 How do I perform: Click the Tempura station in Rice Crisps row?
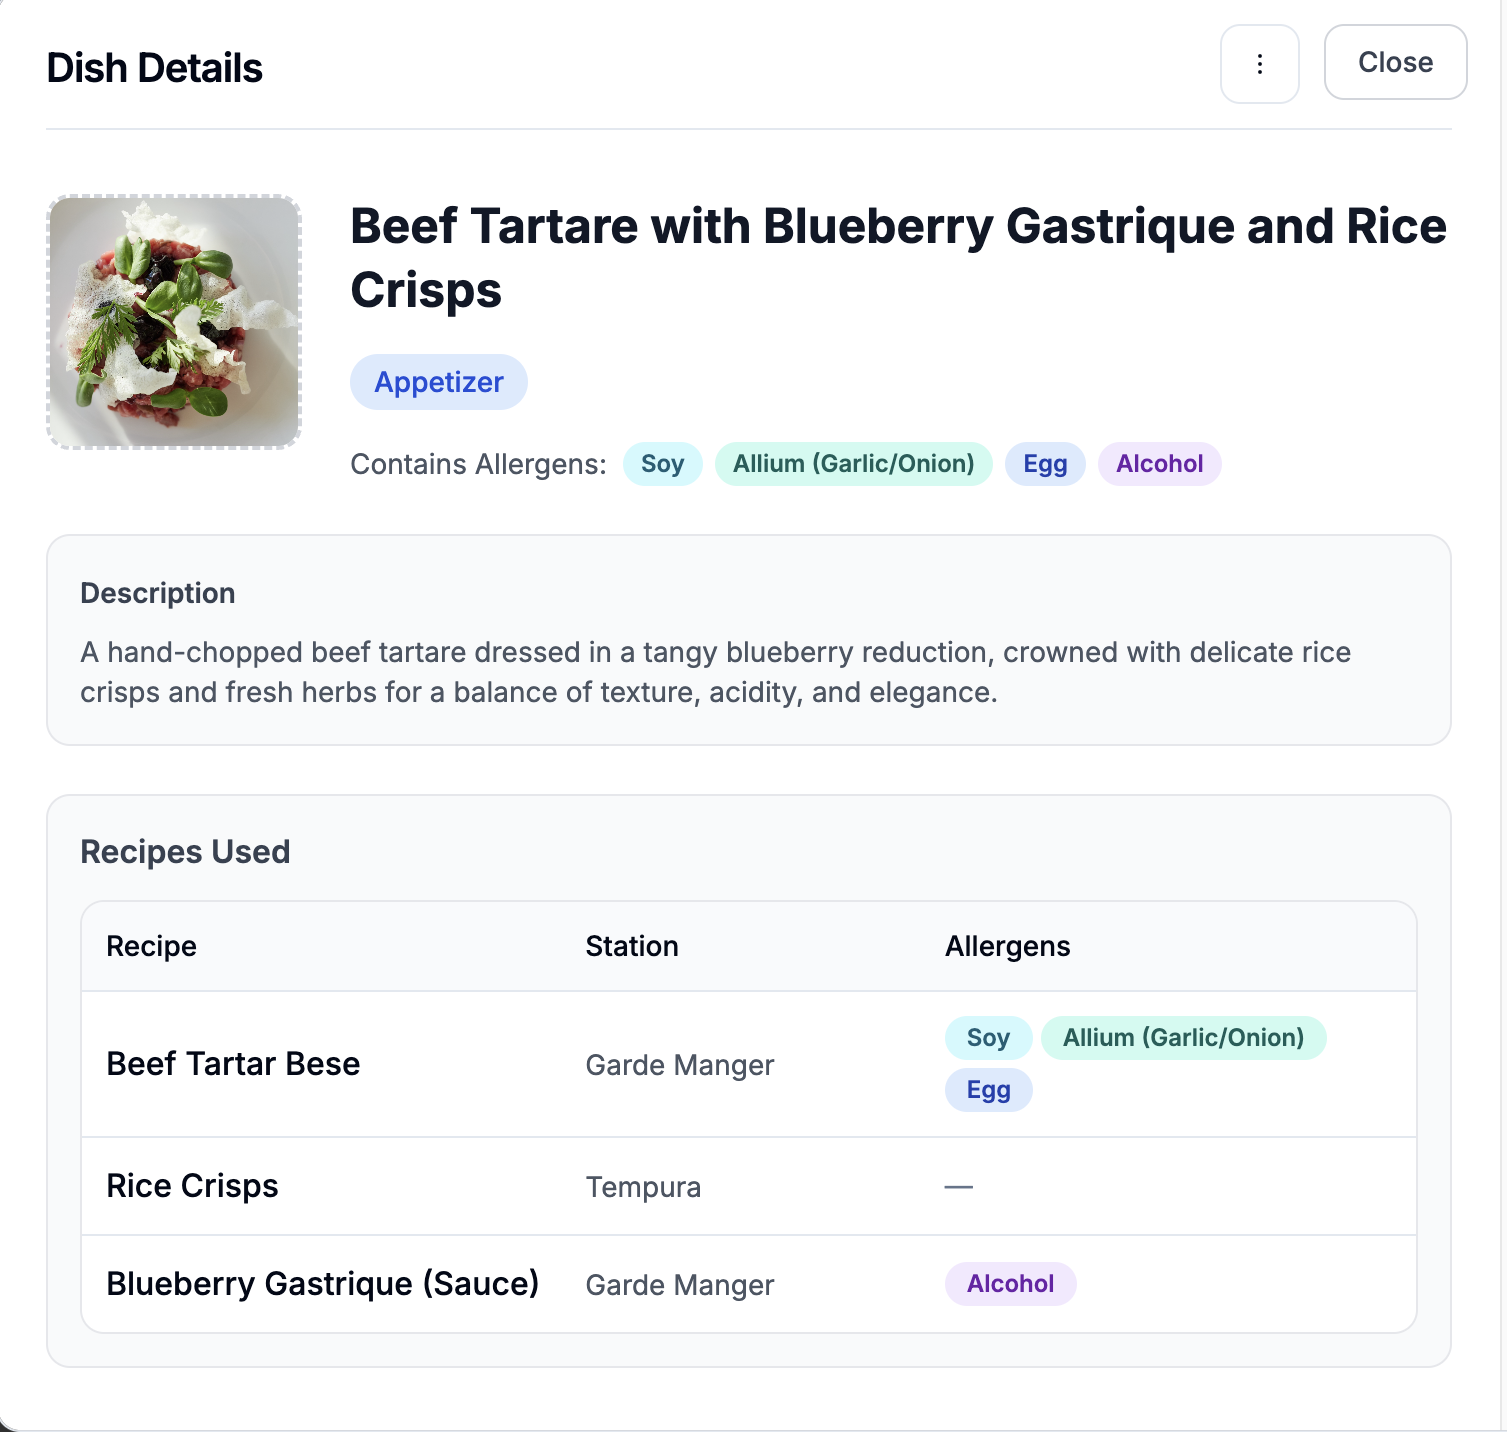(x=643, y=1187)
